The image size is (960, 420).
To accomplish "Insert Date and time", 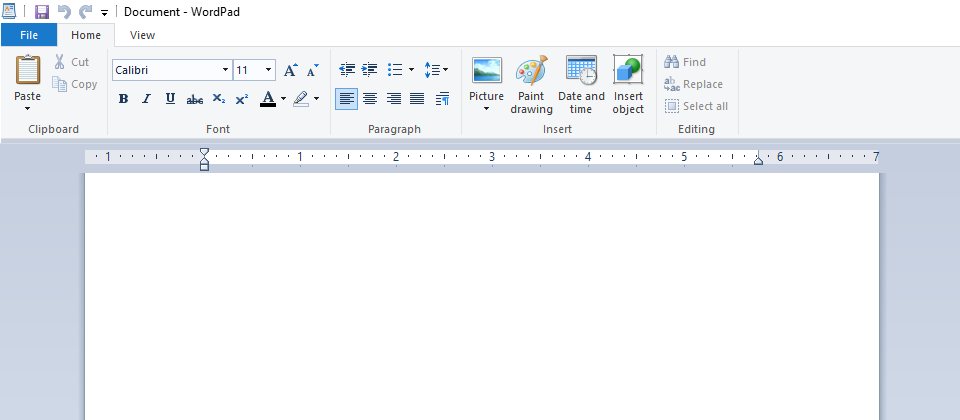I will click(581, 85).
